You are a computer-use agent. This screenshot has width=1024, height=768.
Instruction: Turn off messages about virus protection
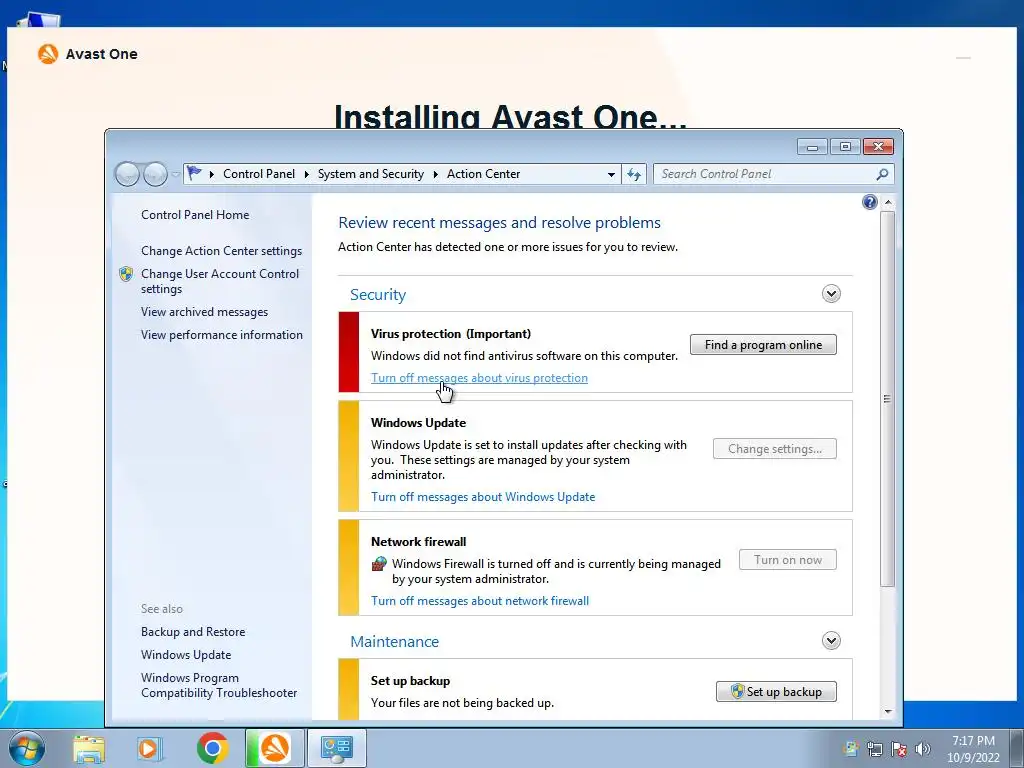click(479, 378)
